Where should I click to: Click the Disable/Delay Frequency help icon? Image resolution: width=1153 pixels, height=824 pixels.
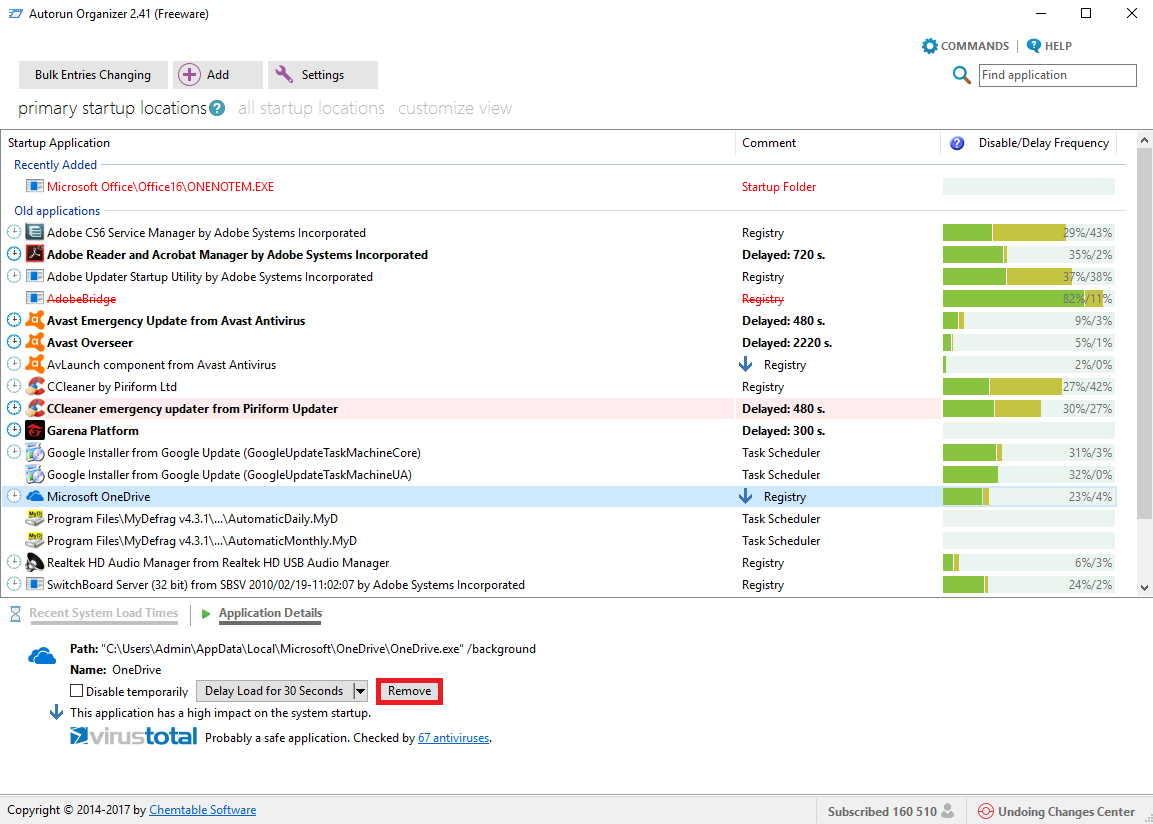coord(957,143)
